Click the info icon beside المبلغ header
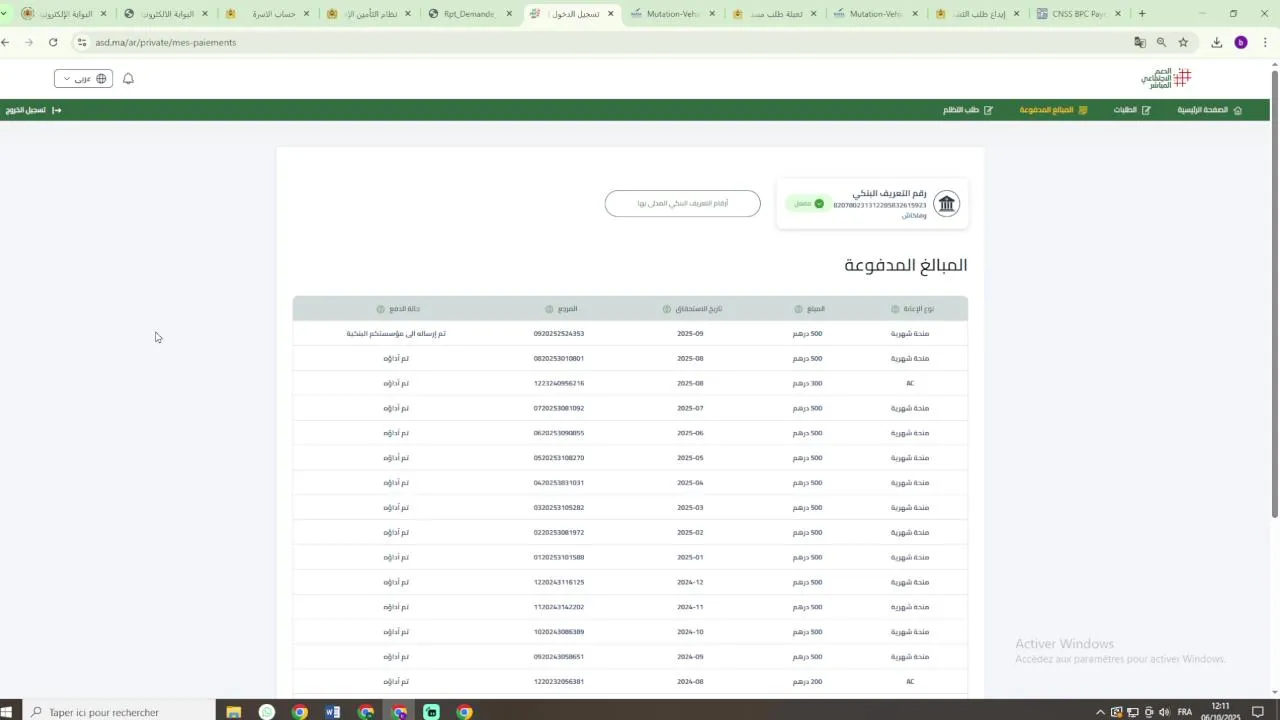Screen dimensions: 1280x720 click(x=798, y=309)
